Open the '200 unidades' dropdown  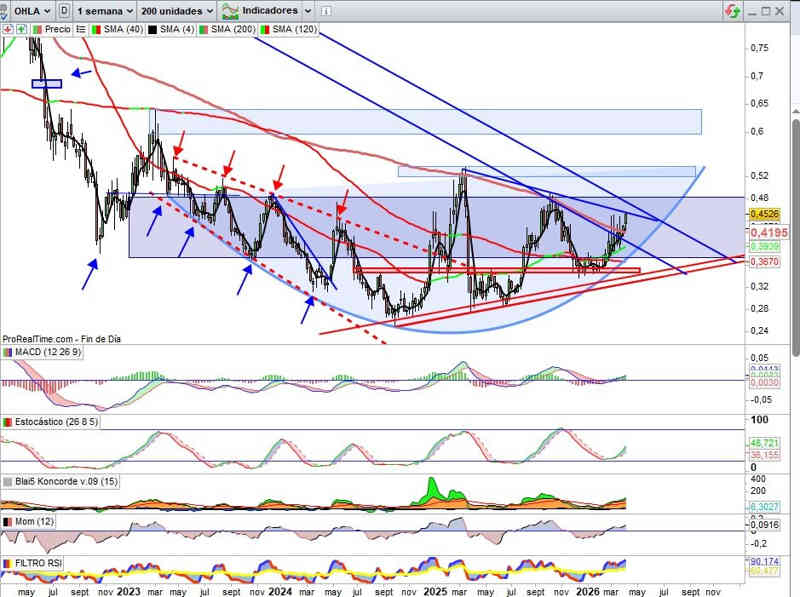(x=177, y=10)
